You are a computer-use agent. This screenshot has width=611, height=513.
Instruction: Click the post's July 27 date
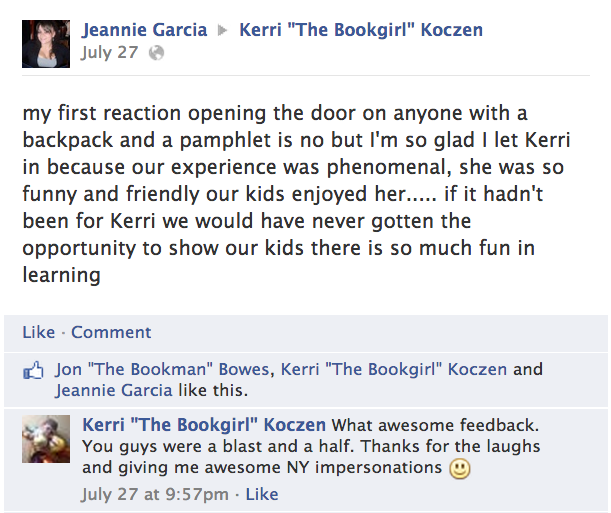click(x=109, y=53)
